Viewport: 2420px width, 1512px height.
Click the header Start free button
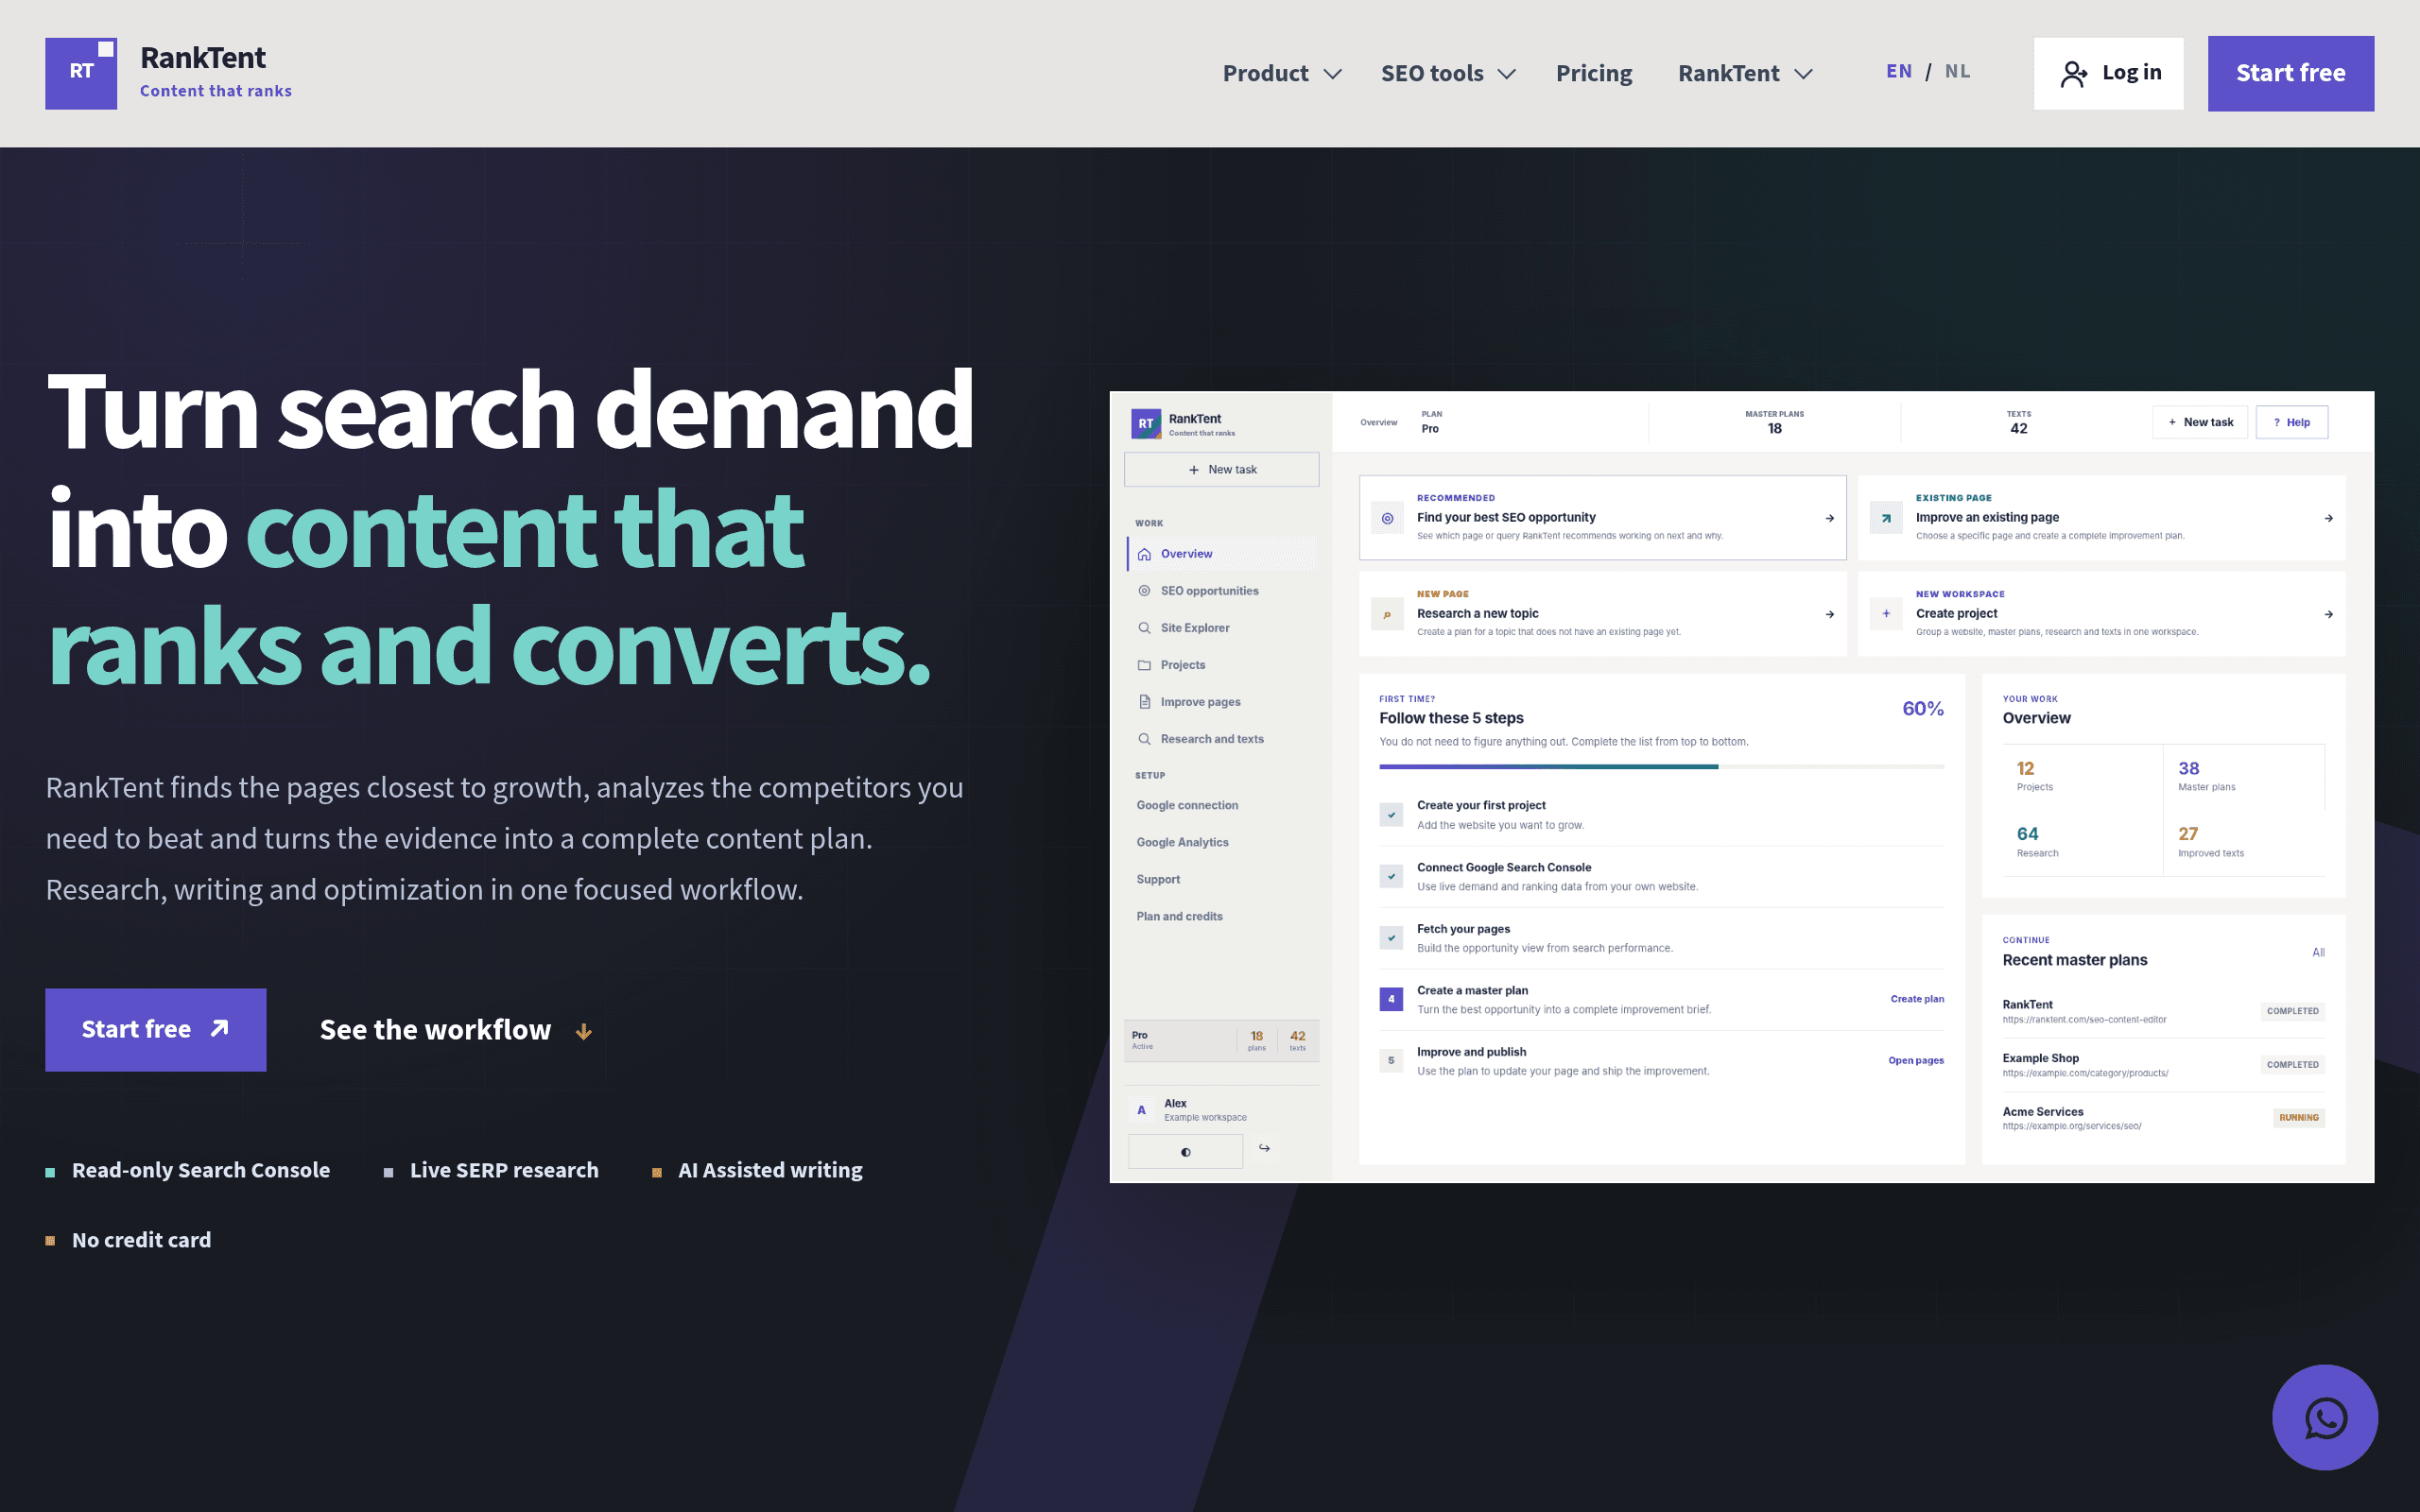pos(2290,73)
